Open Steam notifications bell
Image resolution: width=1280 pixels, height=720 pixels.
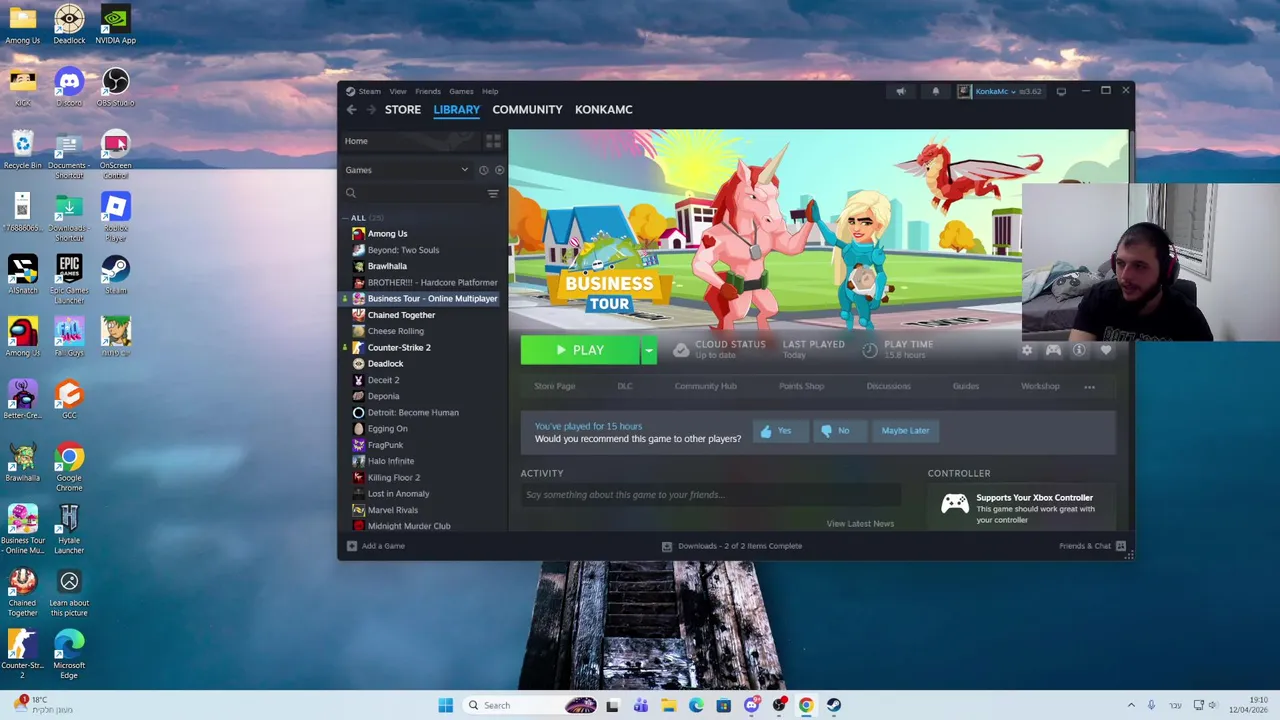pyautogui.click(x=935, y=91)
